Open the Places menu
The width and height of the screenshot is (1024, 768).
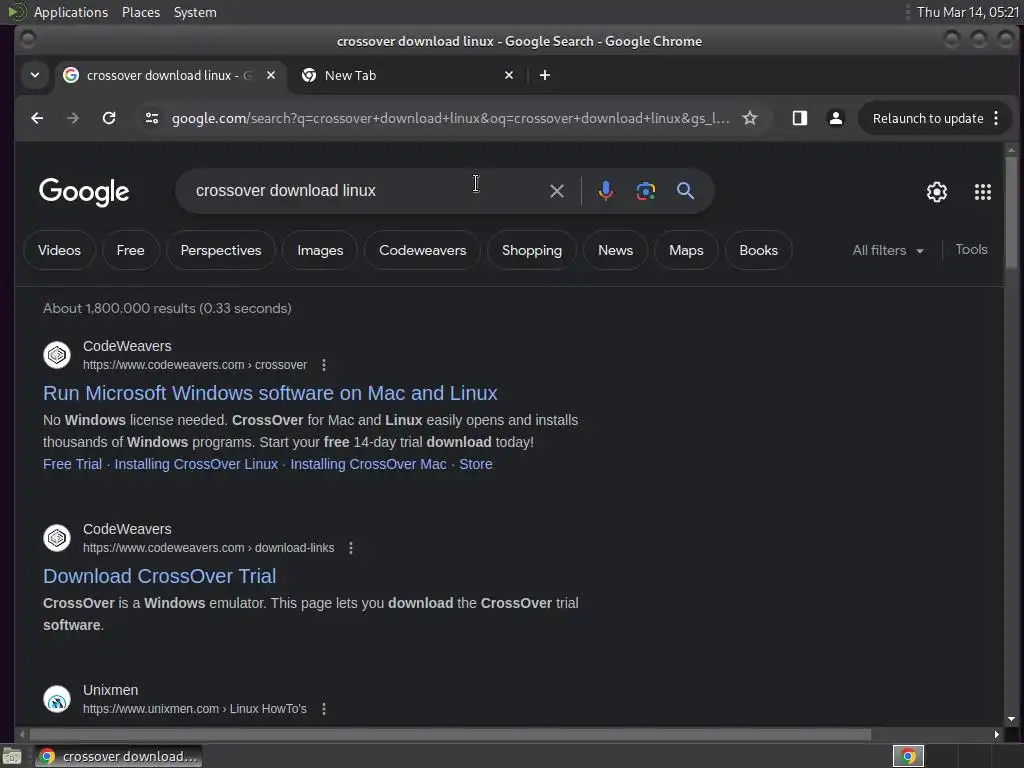(141, 12)
